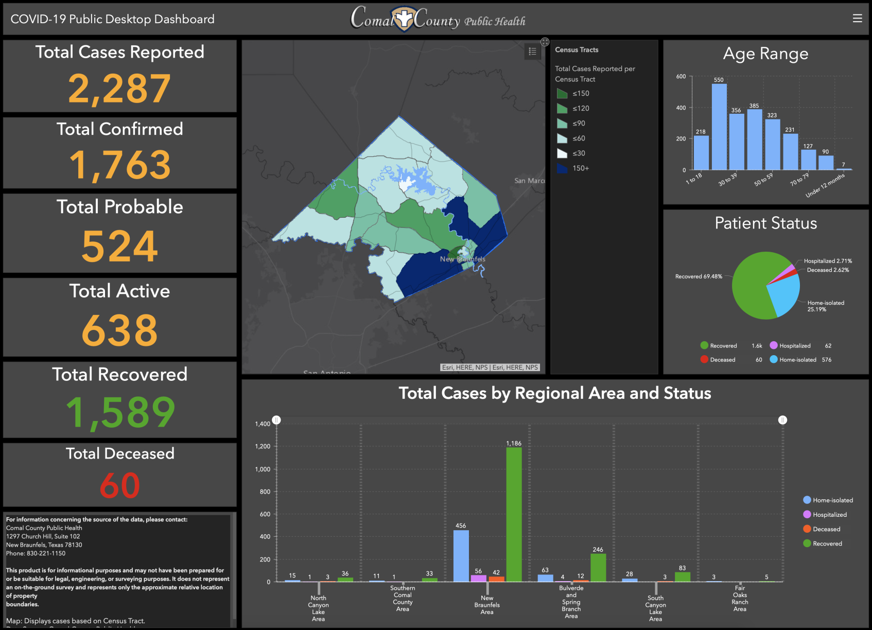Viewport: 872px width, 630px height.
Task: Toggle Home-isolated series in bar chart legend
Action: (x=828, y=500)
